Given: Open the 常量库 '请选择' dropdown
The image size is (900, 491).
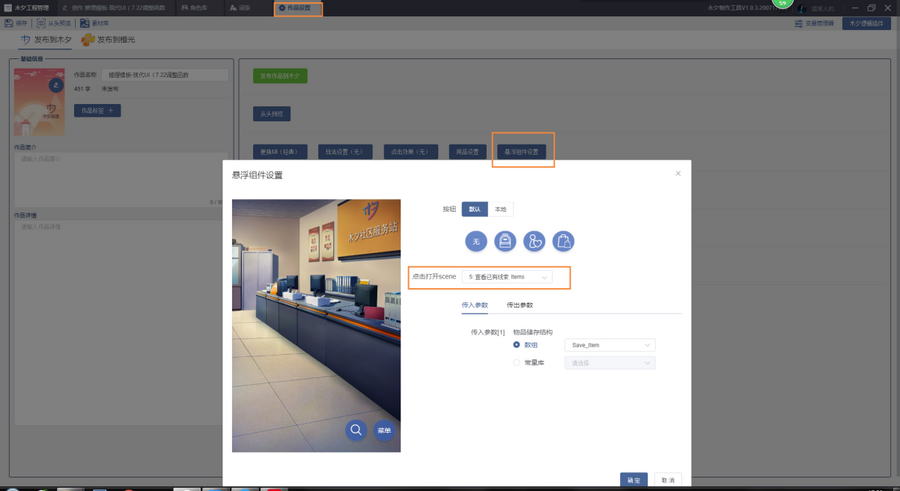Looking at the screenshot, I should [x=609, y=363].
